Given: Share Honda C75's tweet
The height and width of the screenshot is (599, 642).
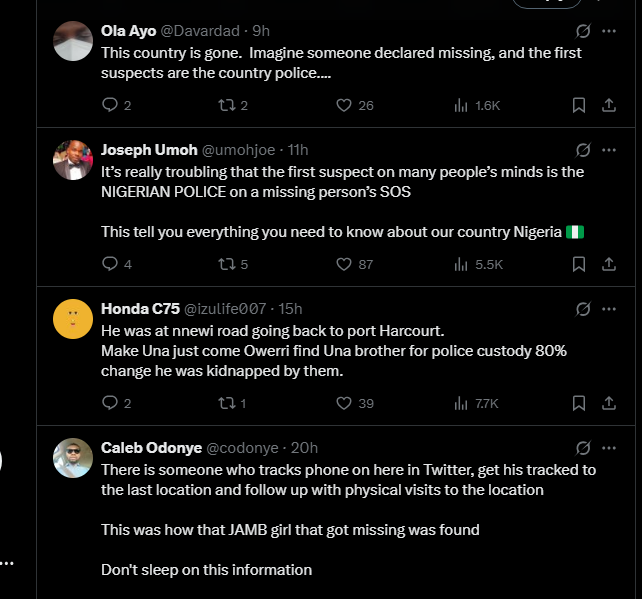Looking at the screenshot, I should 608,403.
